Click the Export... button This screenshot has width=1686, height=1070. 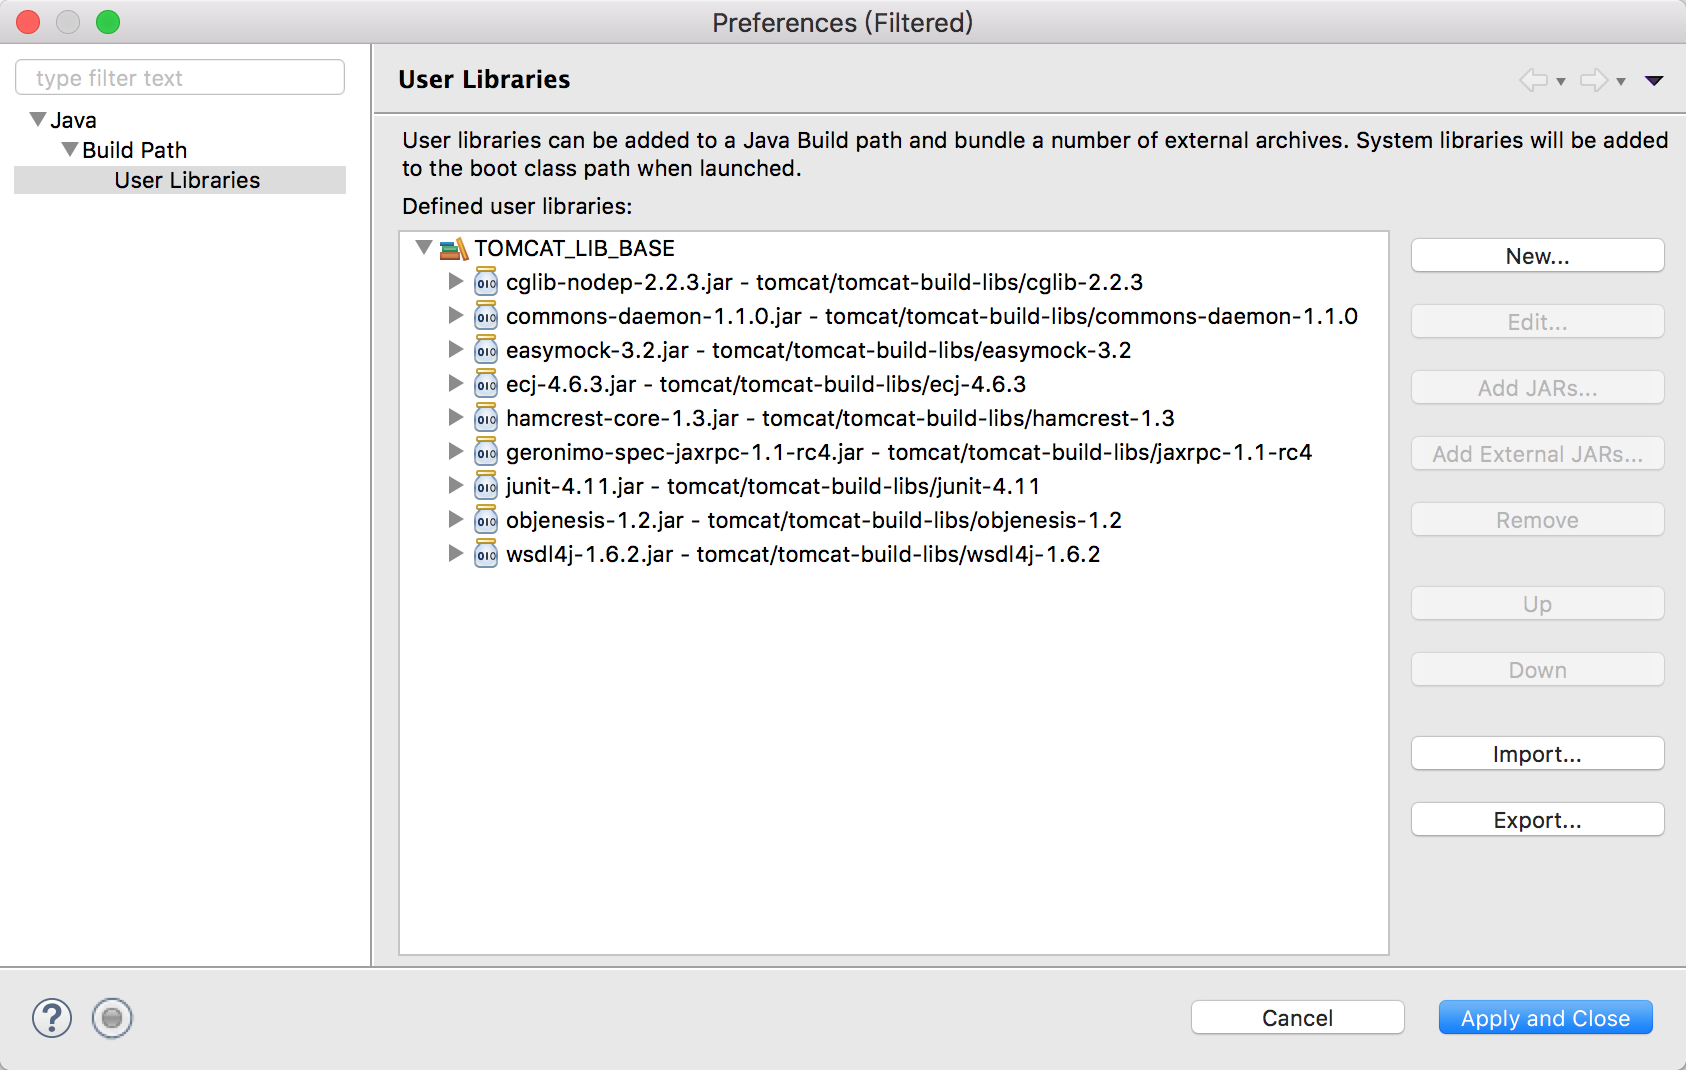(x=1538, y=820)
